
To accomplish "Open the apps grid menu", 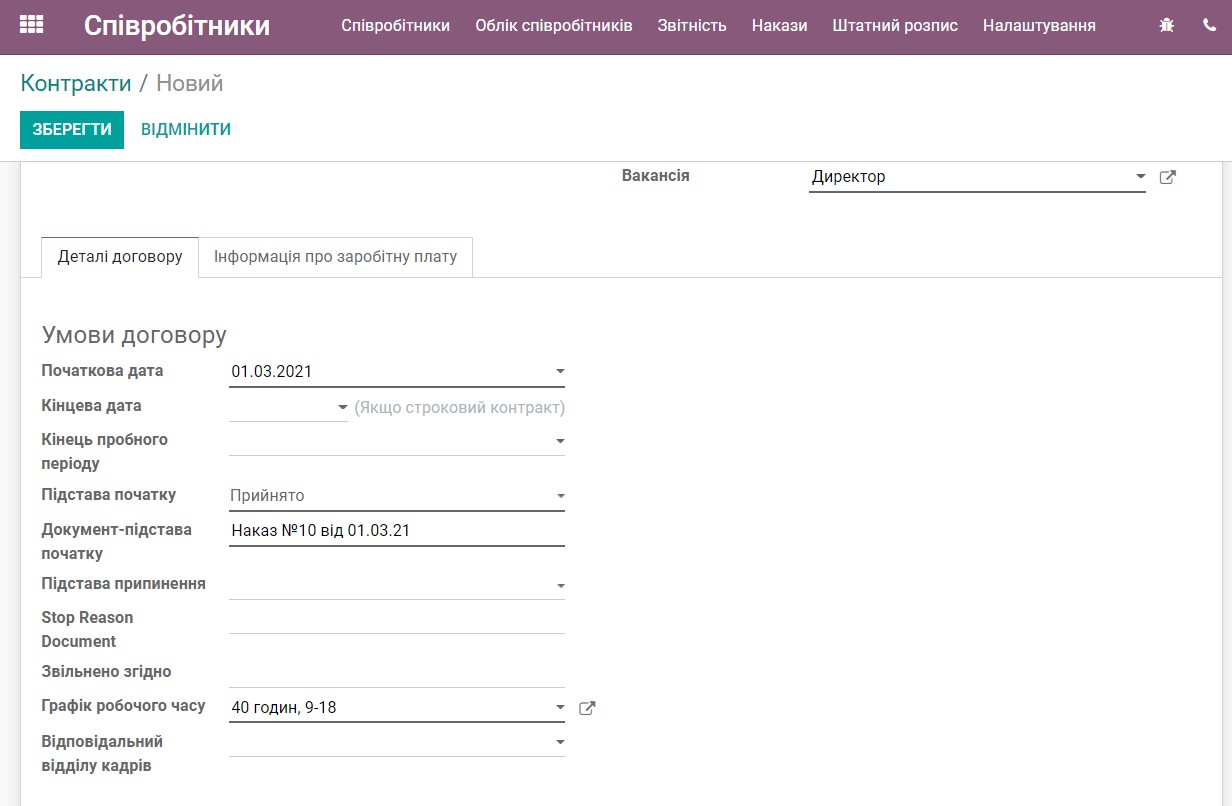I will click(31, 25).
